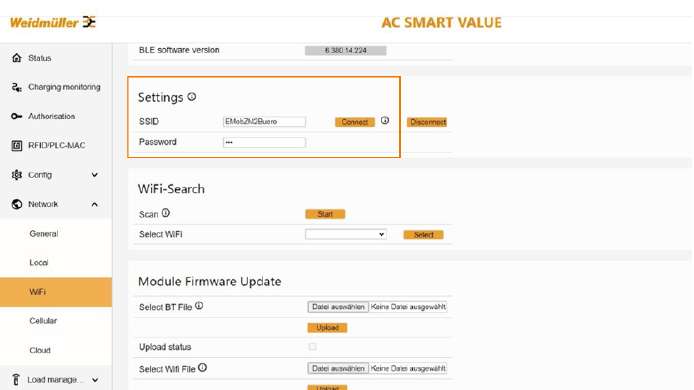
Task: Click 'Keine Datei ausgewählt' beside Wifi File
Action: [x=408, y=368]
